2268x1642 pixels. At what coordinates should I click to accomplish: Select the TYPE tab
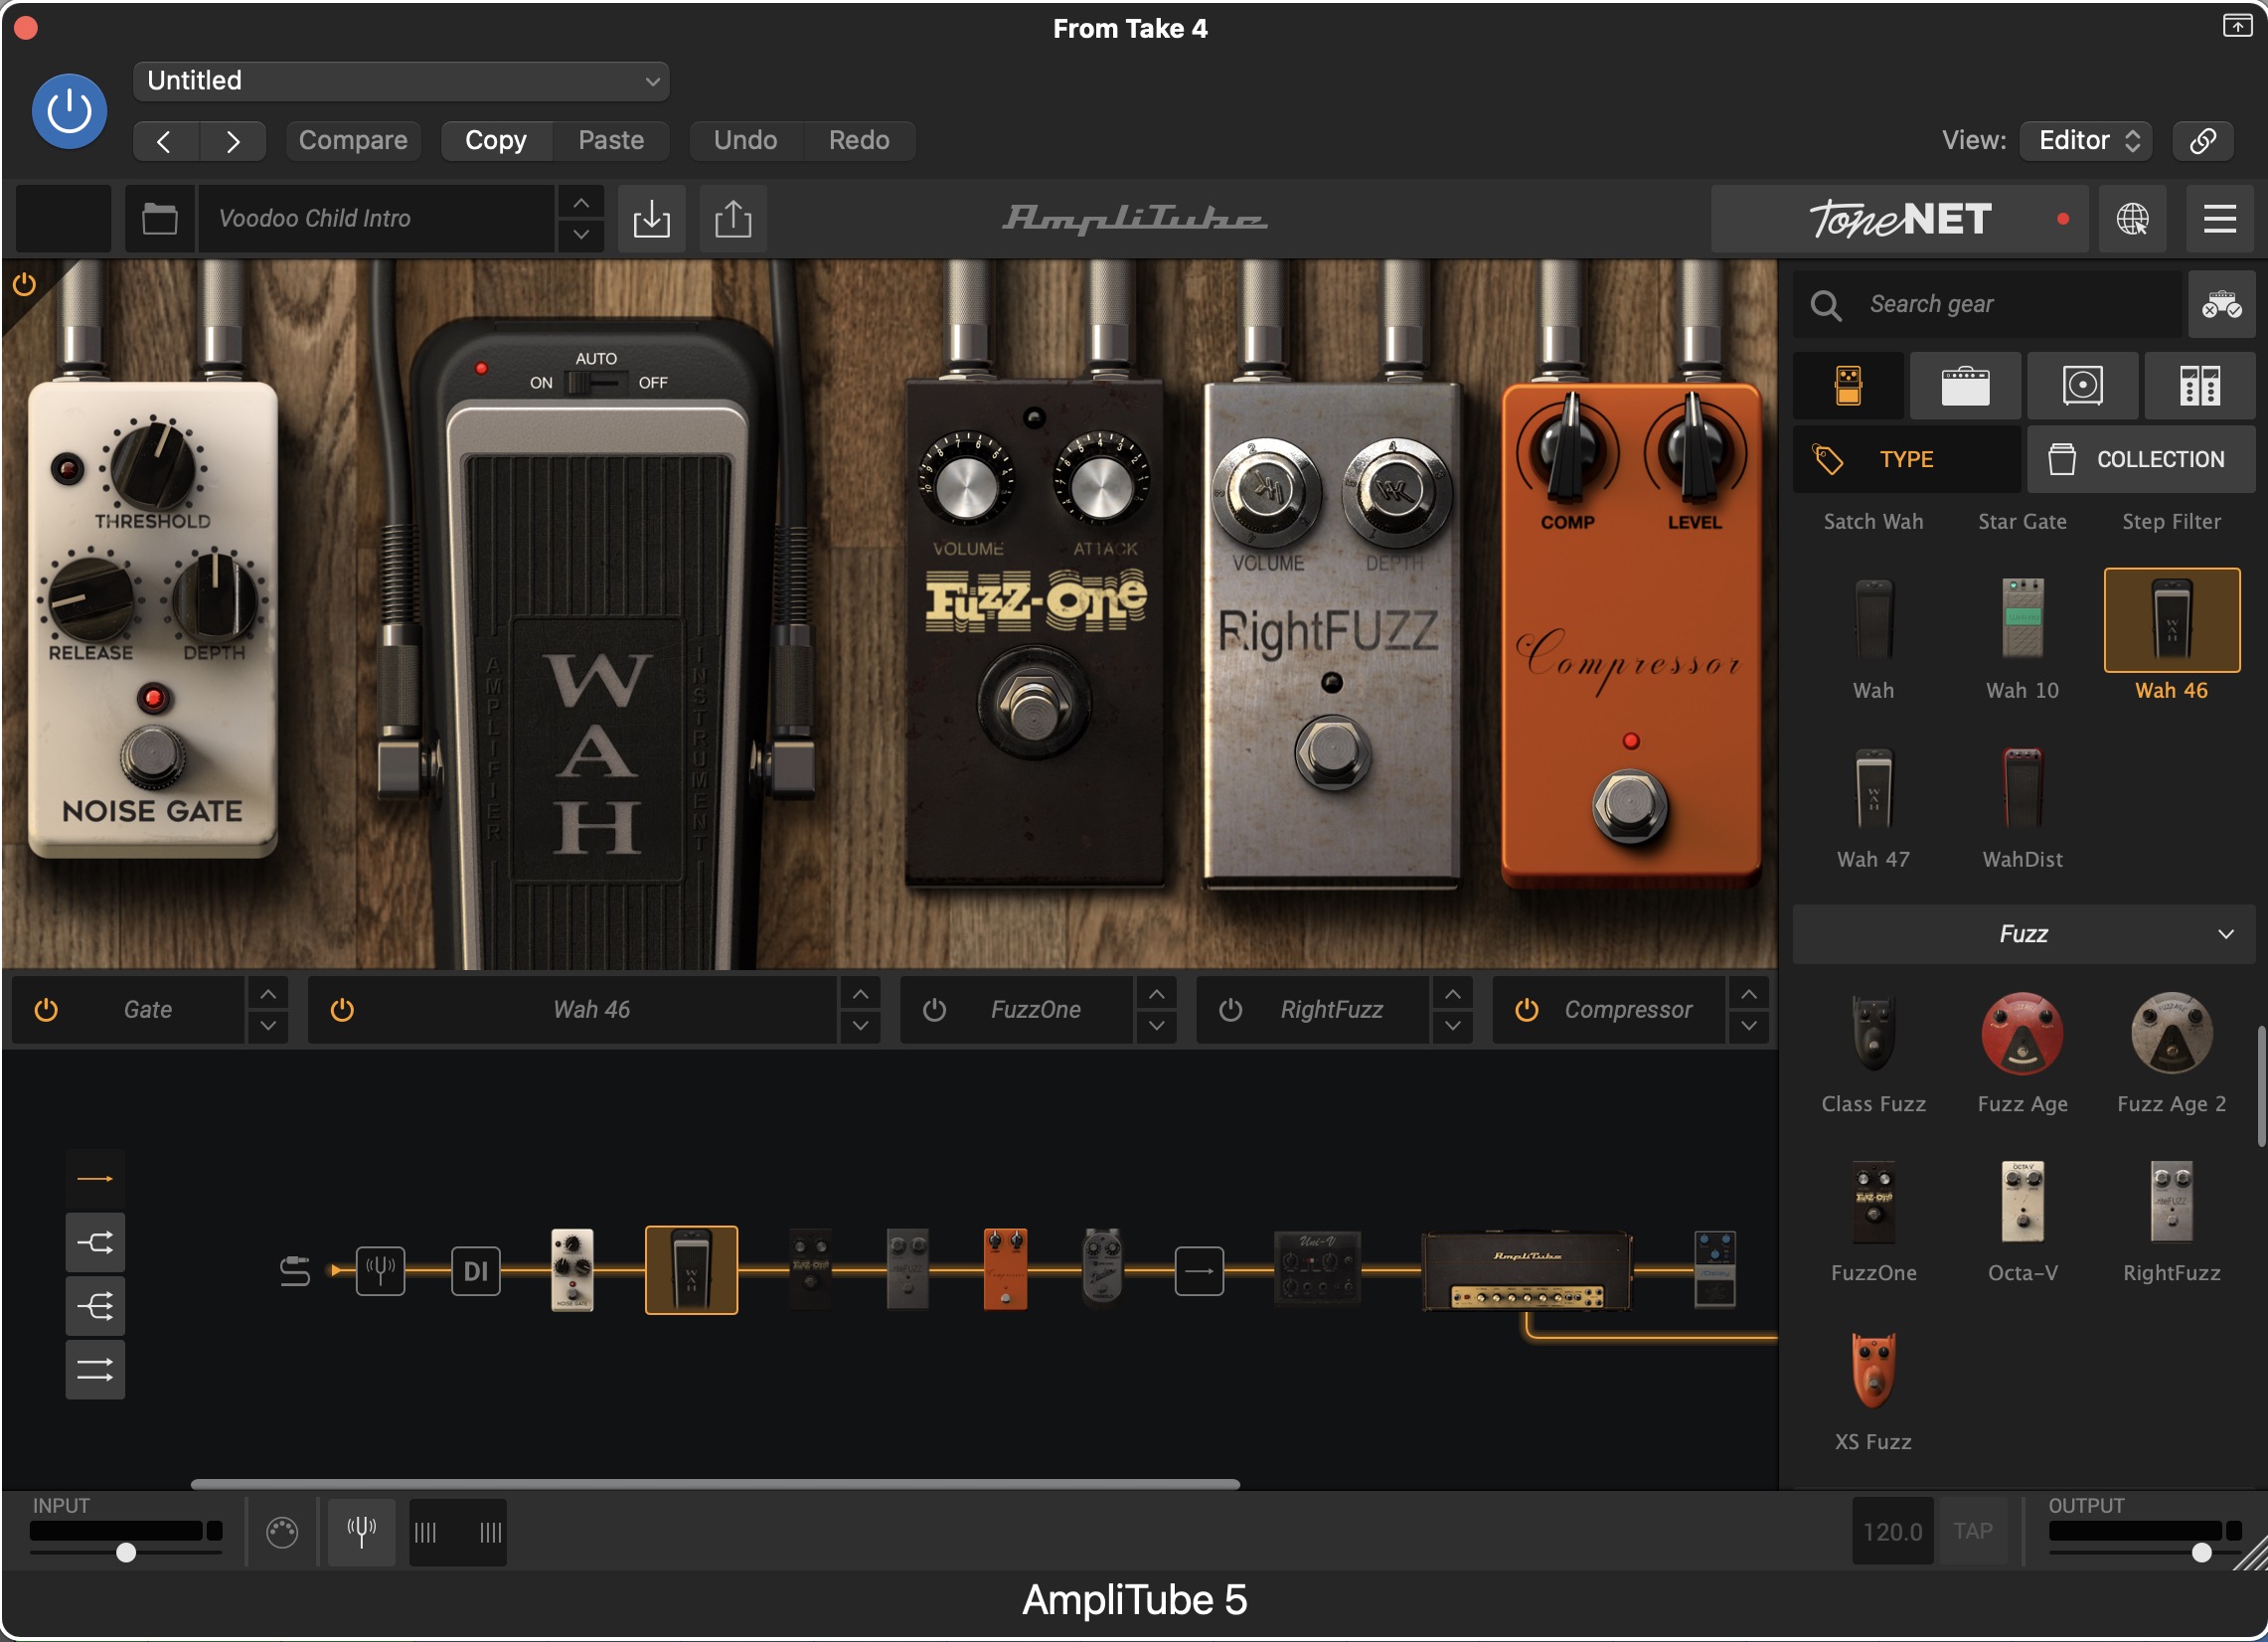pos(1905,459)
